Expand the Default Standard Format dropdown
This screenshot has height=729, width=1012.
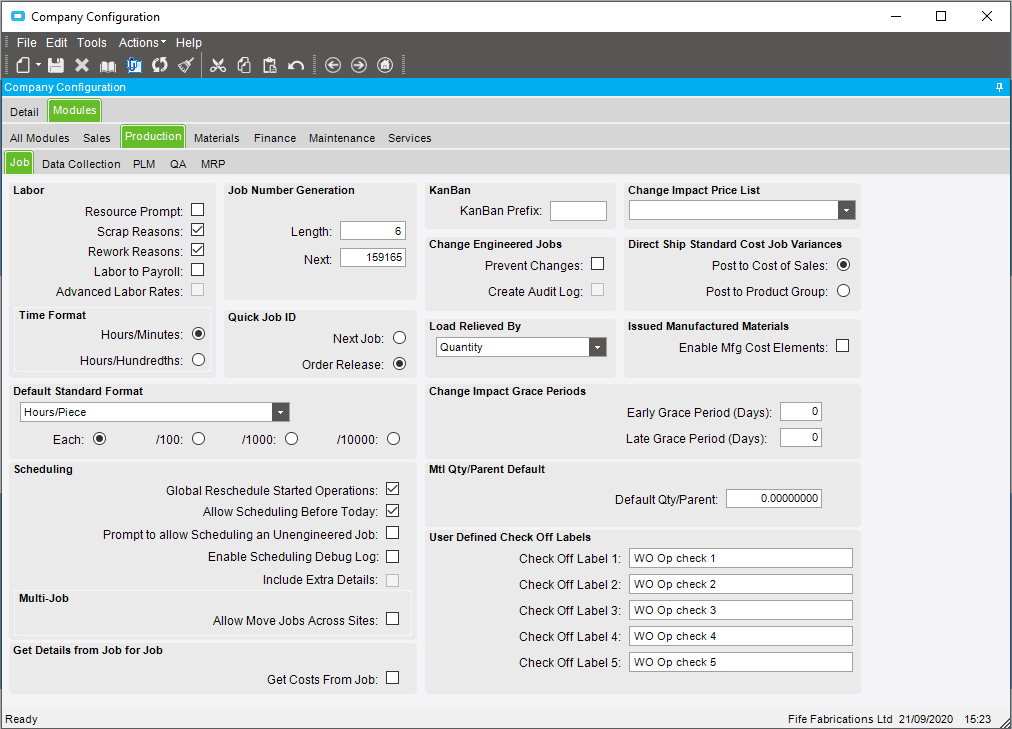coord(280,412)
